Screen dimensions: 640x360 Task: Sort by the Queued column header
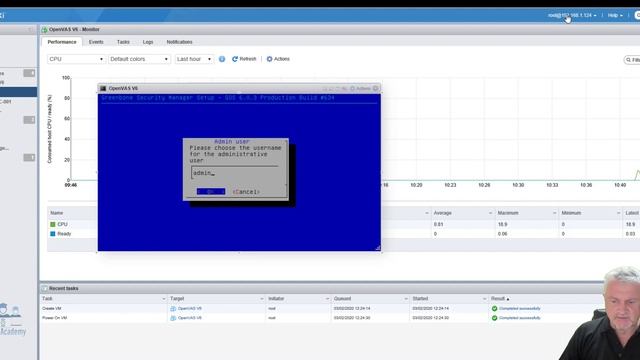pos(342,299)
